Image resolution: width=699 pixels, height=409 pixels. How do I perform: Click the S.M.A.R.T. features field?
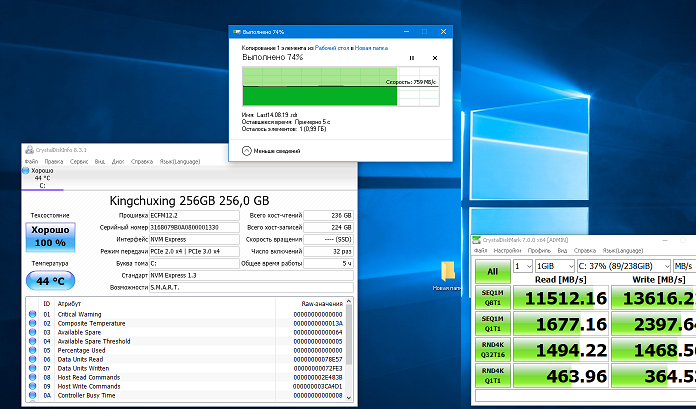point(251,288)
